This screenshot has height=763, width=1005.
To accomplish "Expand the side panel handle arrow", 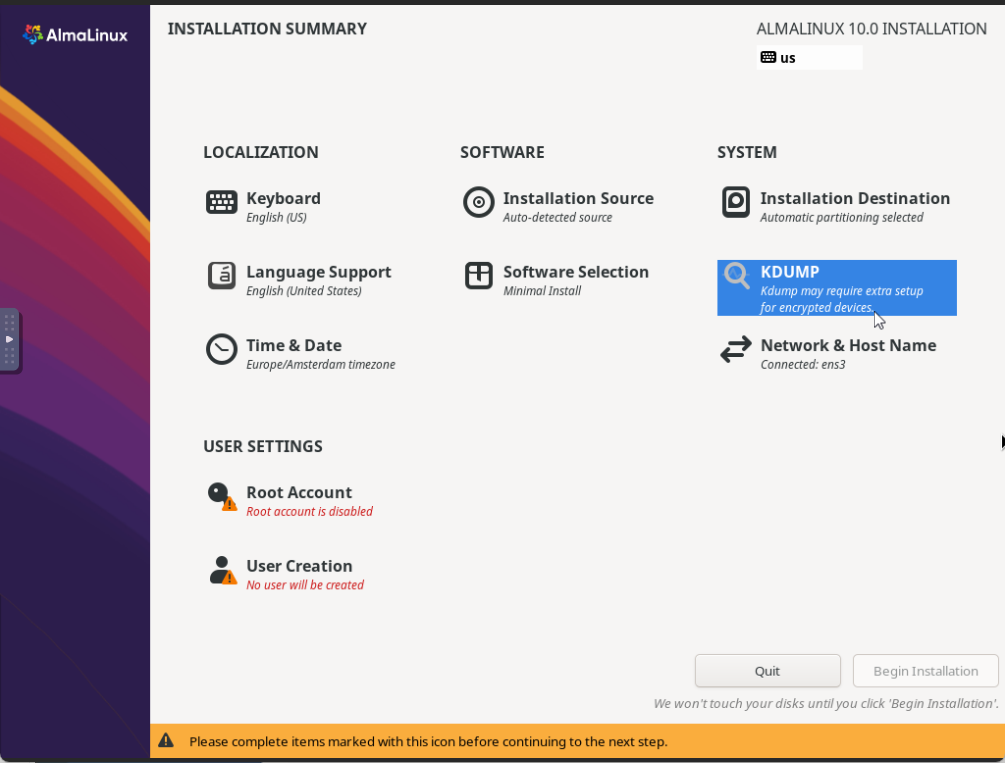I will click(x=9, y=339).
